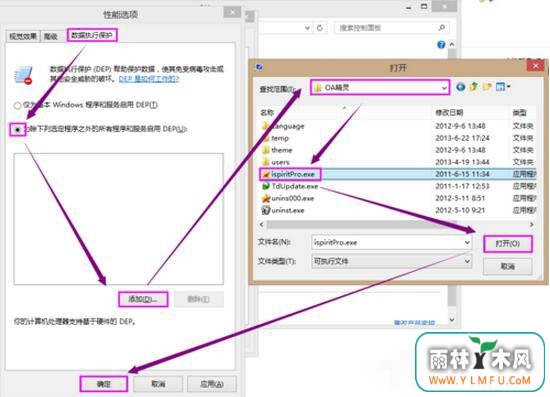Select the uninst.exe file

283,210
